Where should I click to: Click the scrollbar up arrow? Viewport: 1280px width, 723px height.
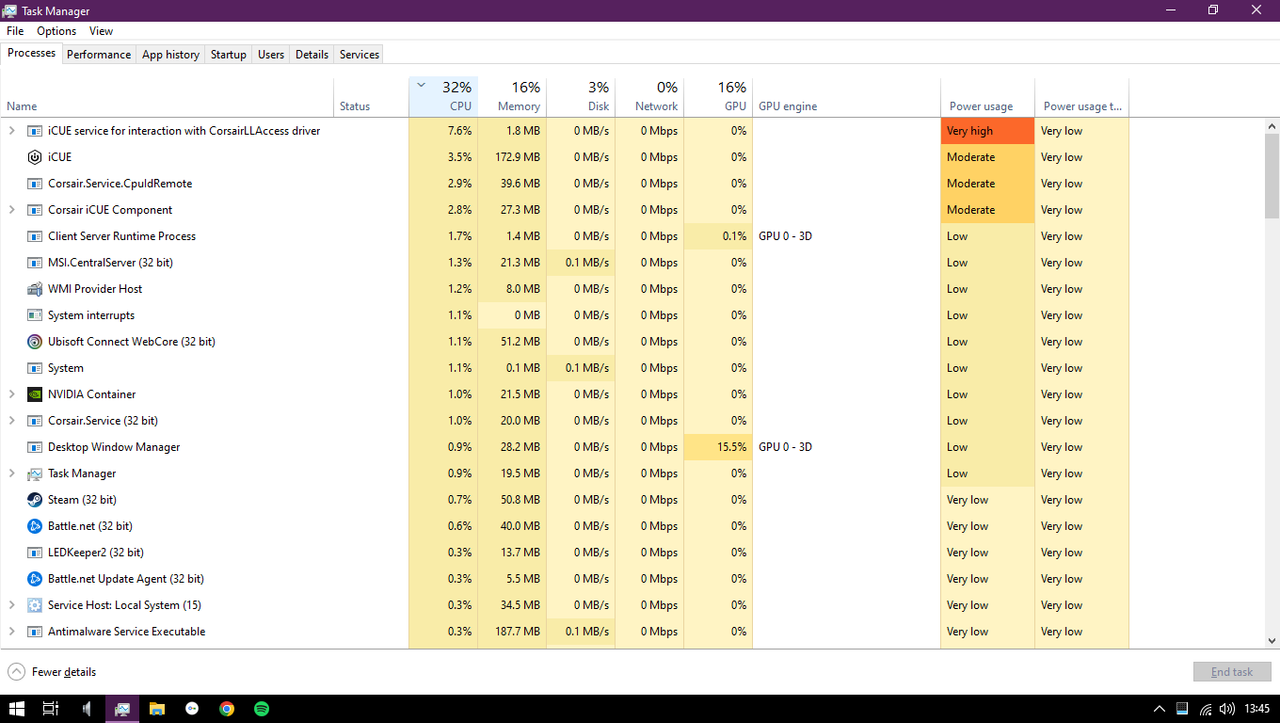(x=1272, y=126)
